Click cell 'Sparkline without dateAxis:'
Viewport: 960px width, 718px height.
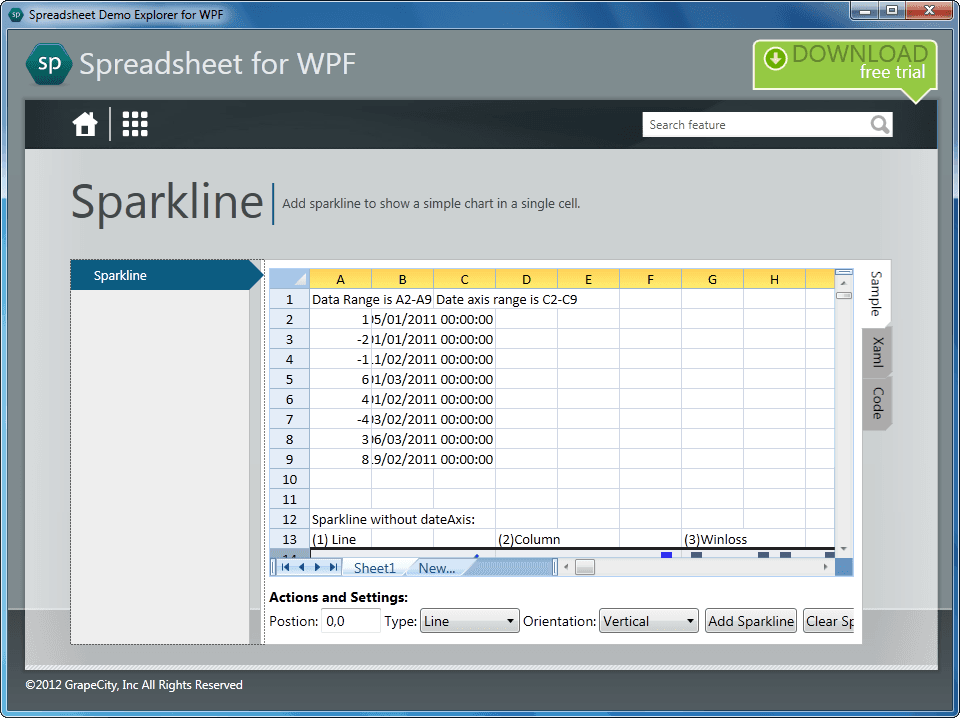pyautogui.click(x=393, y=519)
